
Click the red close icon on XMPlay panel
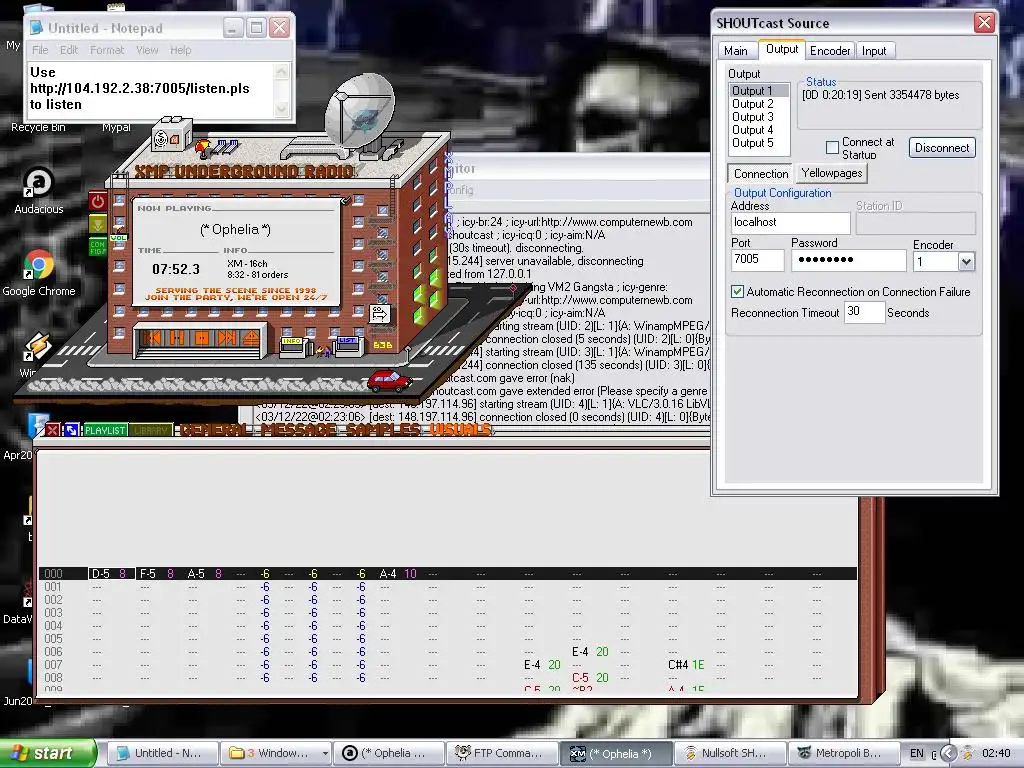[53, 430]
